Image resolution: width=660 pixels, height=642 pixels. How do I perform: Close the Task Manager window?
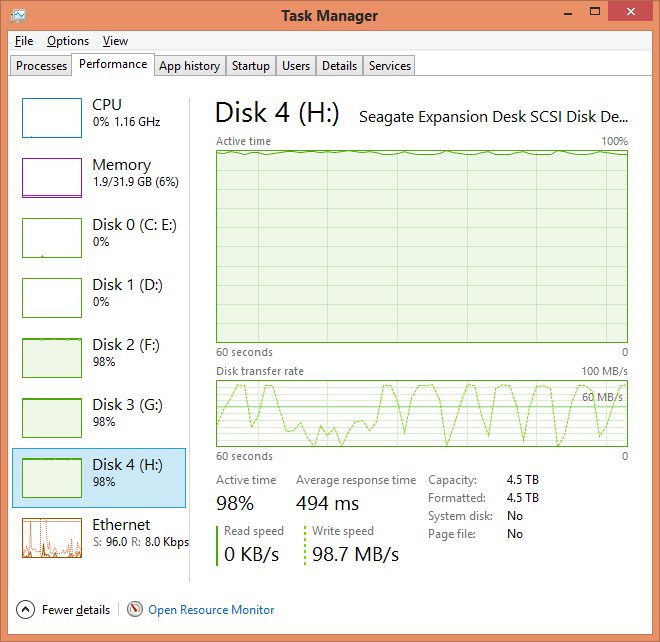(631, 12)
